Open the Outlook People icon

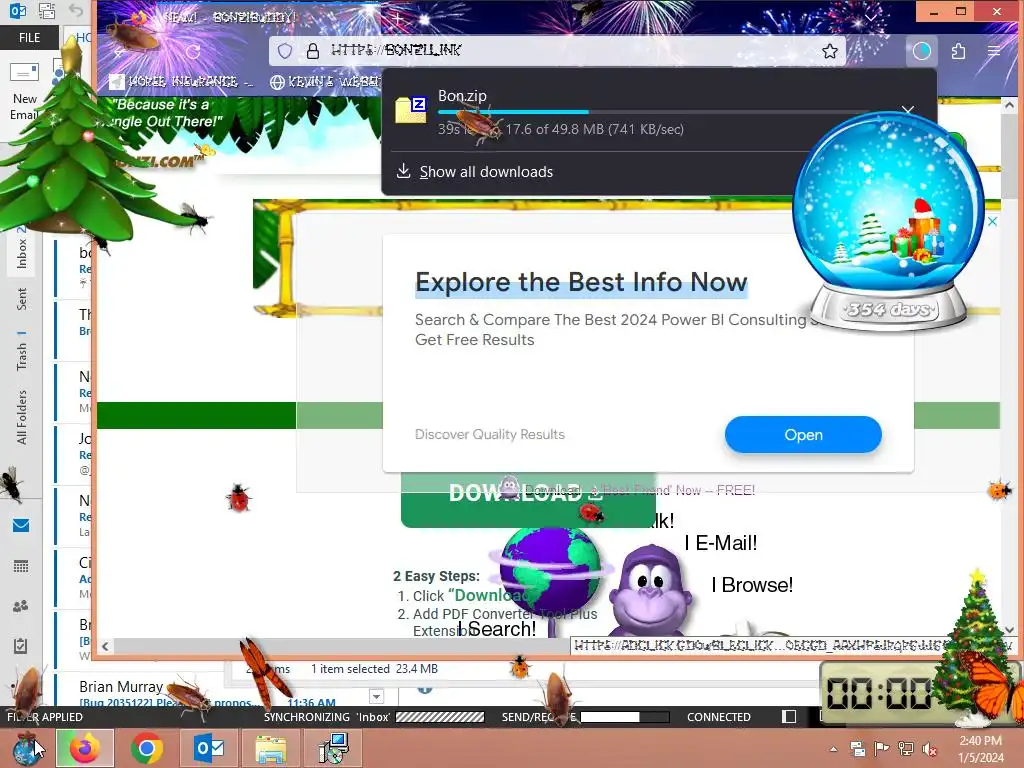tap(21, 606)
